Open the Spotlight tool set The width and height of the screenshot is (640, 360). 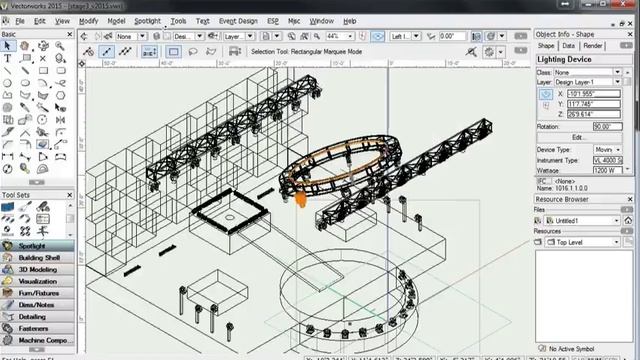click(x=38, y=246)
